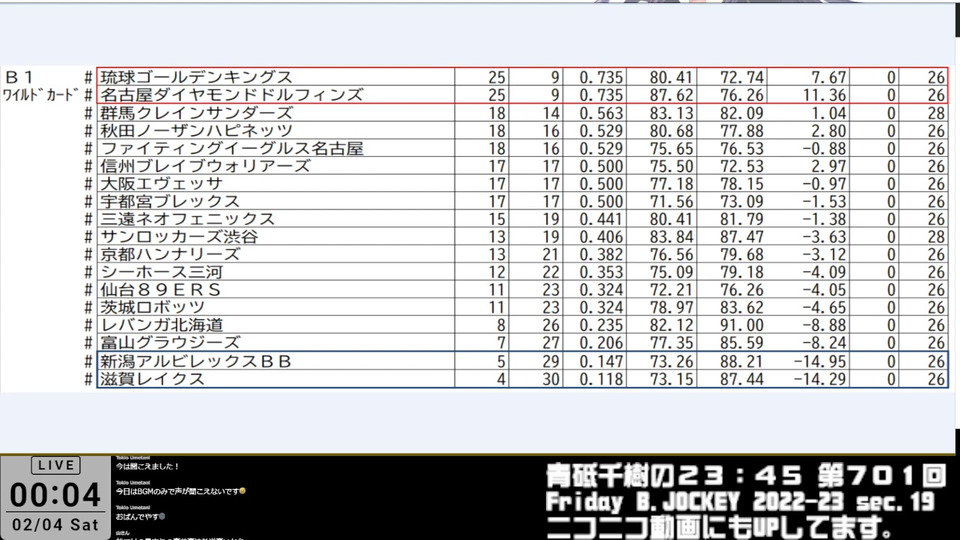Image resolution: width=960 pixels, height=540 pixels.
Task: Click the 83.13 value in 群馬 row
Action: (672, 113)
